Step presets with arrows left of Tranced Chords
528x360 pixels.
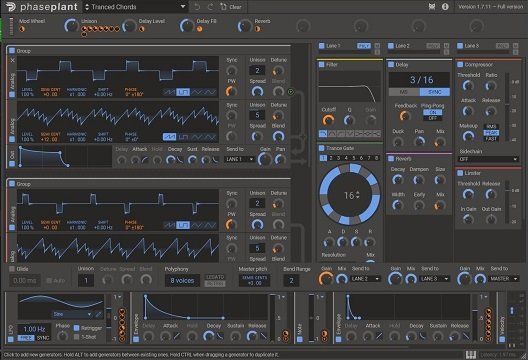click(x=87, y=7)
